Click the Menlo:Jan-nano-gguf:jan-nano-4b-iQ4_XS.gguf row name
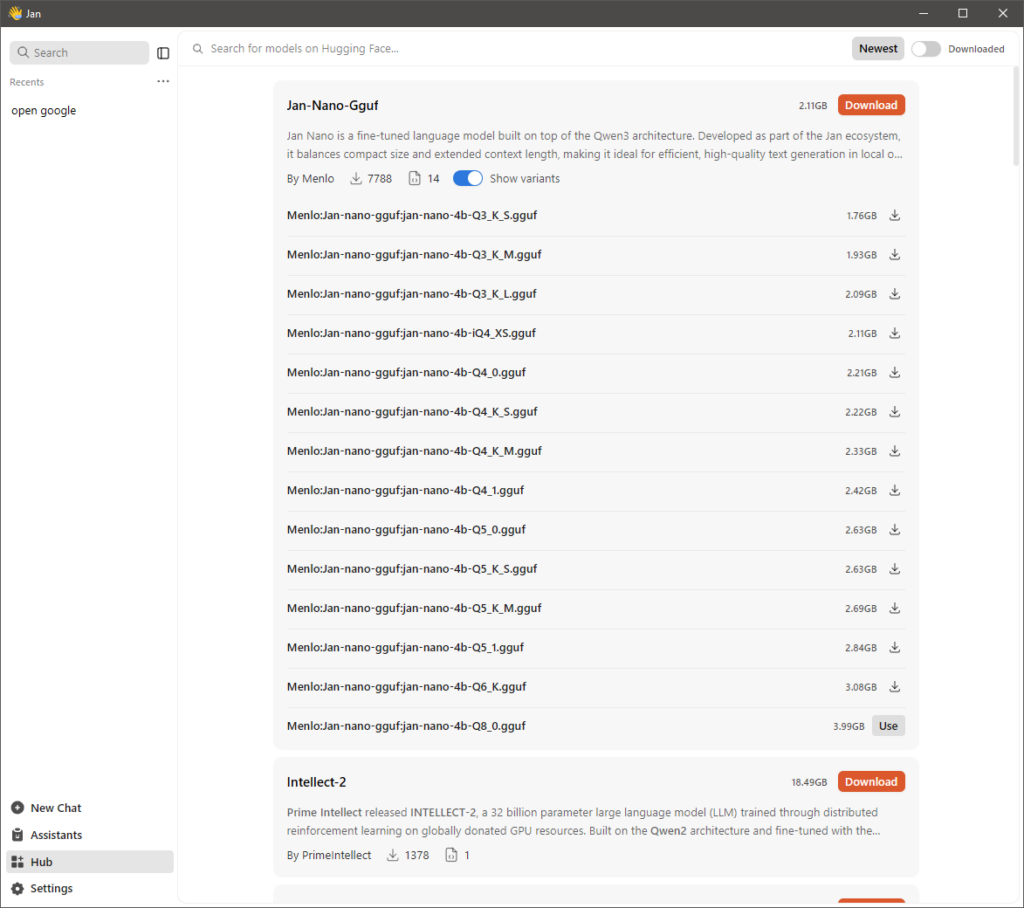Image resolution: width=1024 pixels, height=908 pixels. click(411, 333)
